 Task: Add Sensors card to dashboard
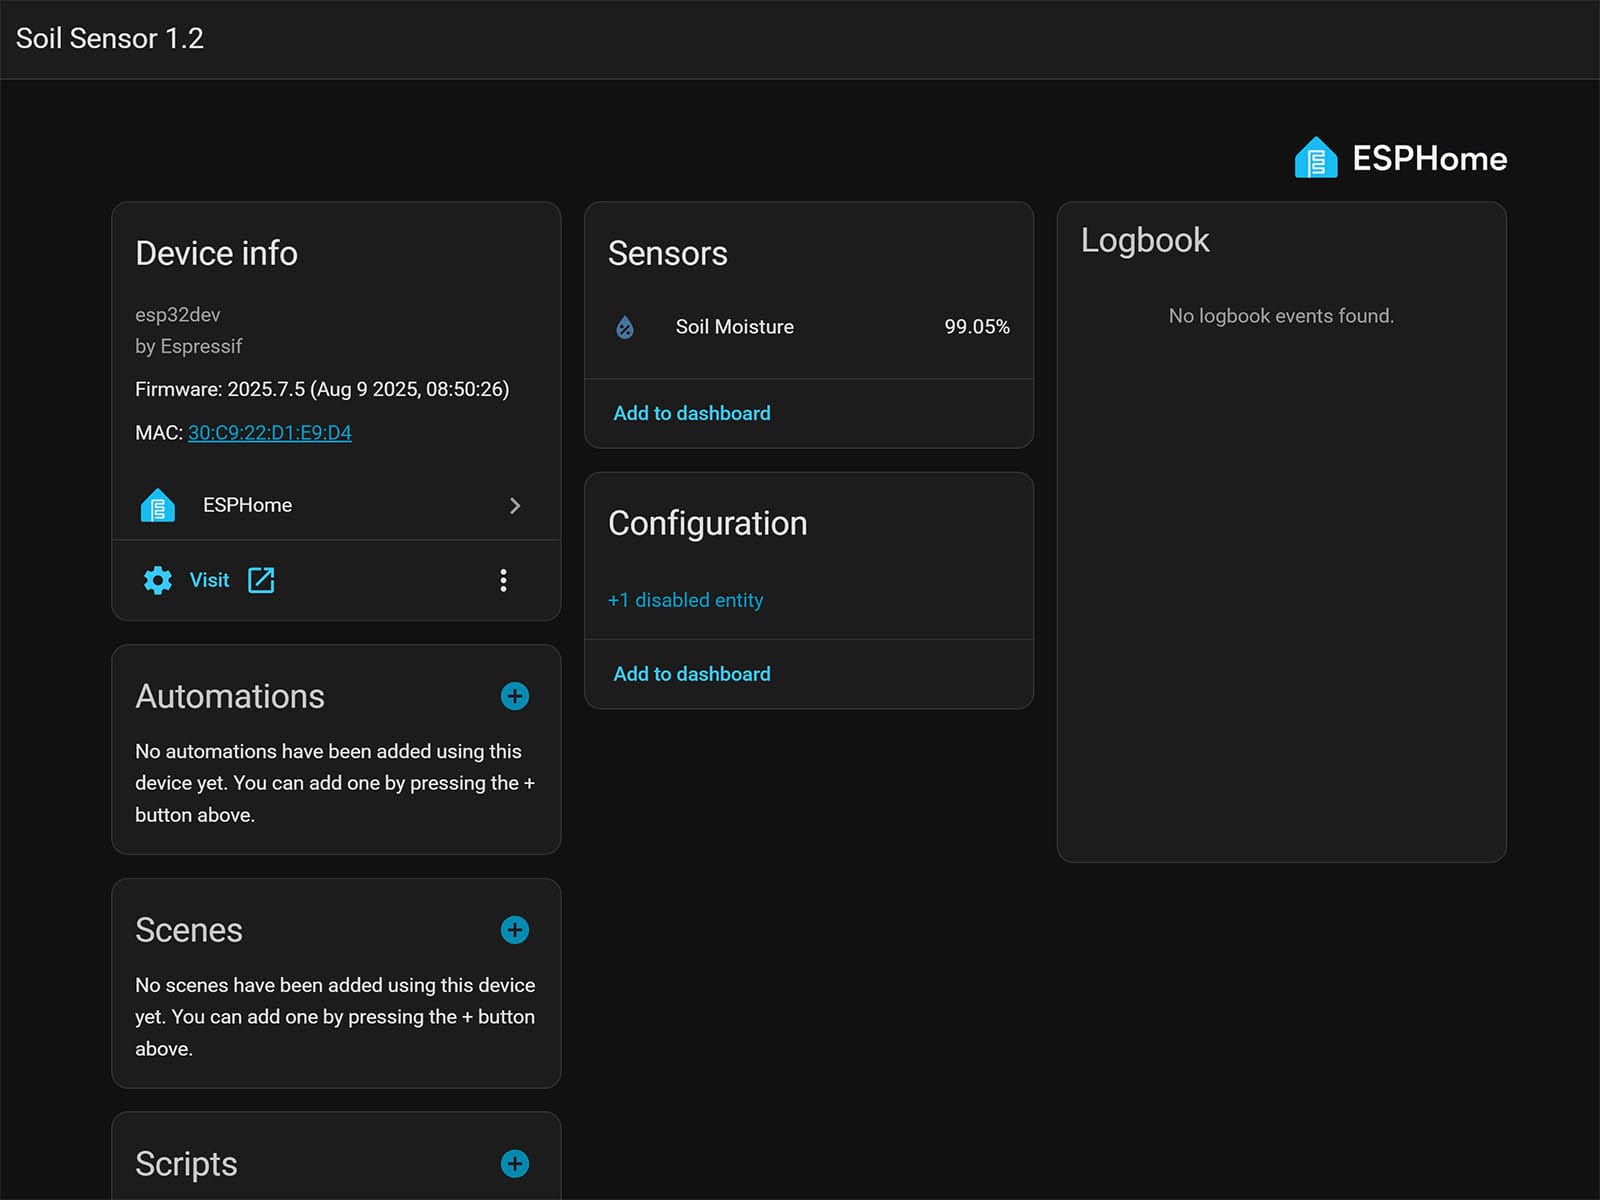pos(692,413)
